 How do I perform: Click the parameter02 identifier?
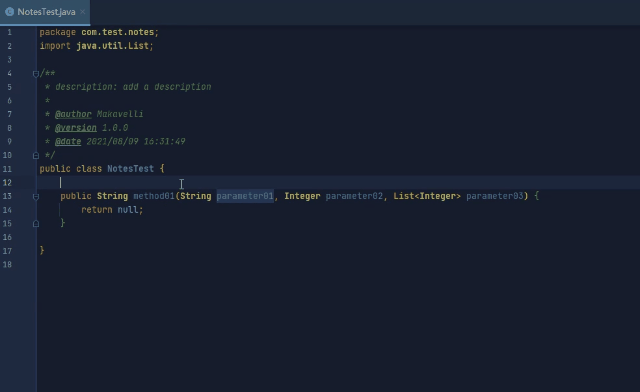pyautogui.click(x=354, y=196)
